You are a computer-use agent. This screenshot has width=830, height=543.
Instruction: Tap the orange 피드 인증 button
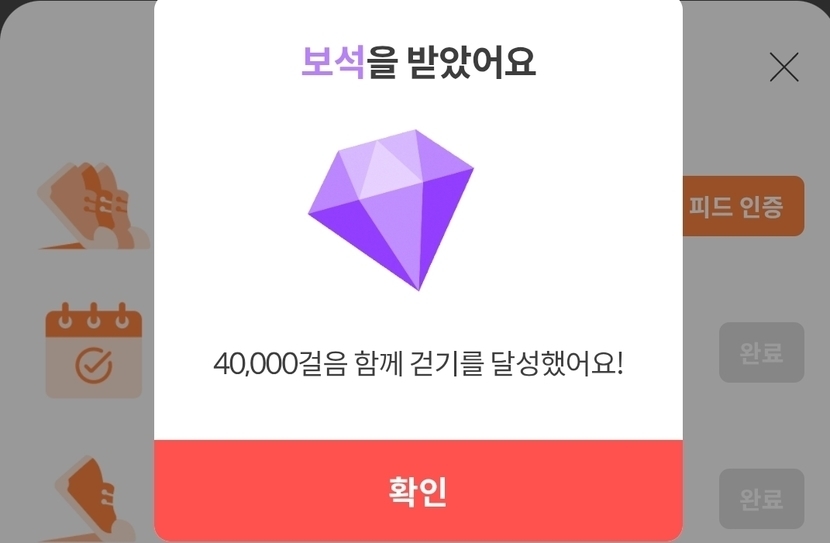[743, 206]
